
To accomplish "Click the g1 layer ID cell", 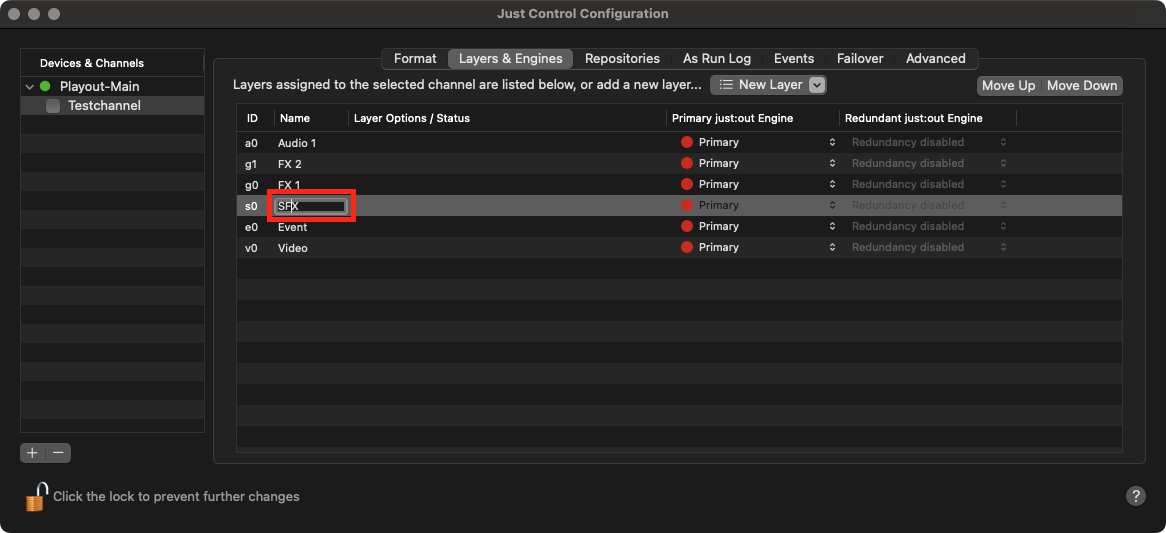I will (x=251, y=164).
